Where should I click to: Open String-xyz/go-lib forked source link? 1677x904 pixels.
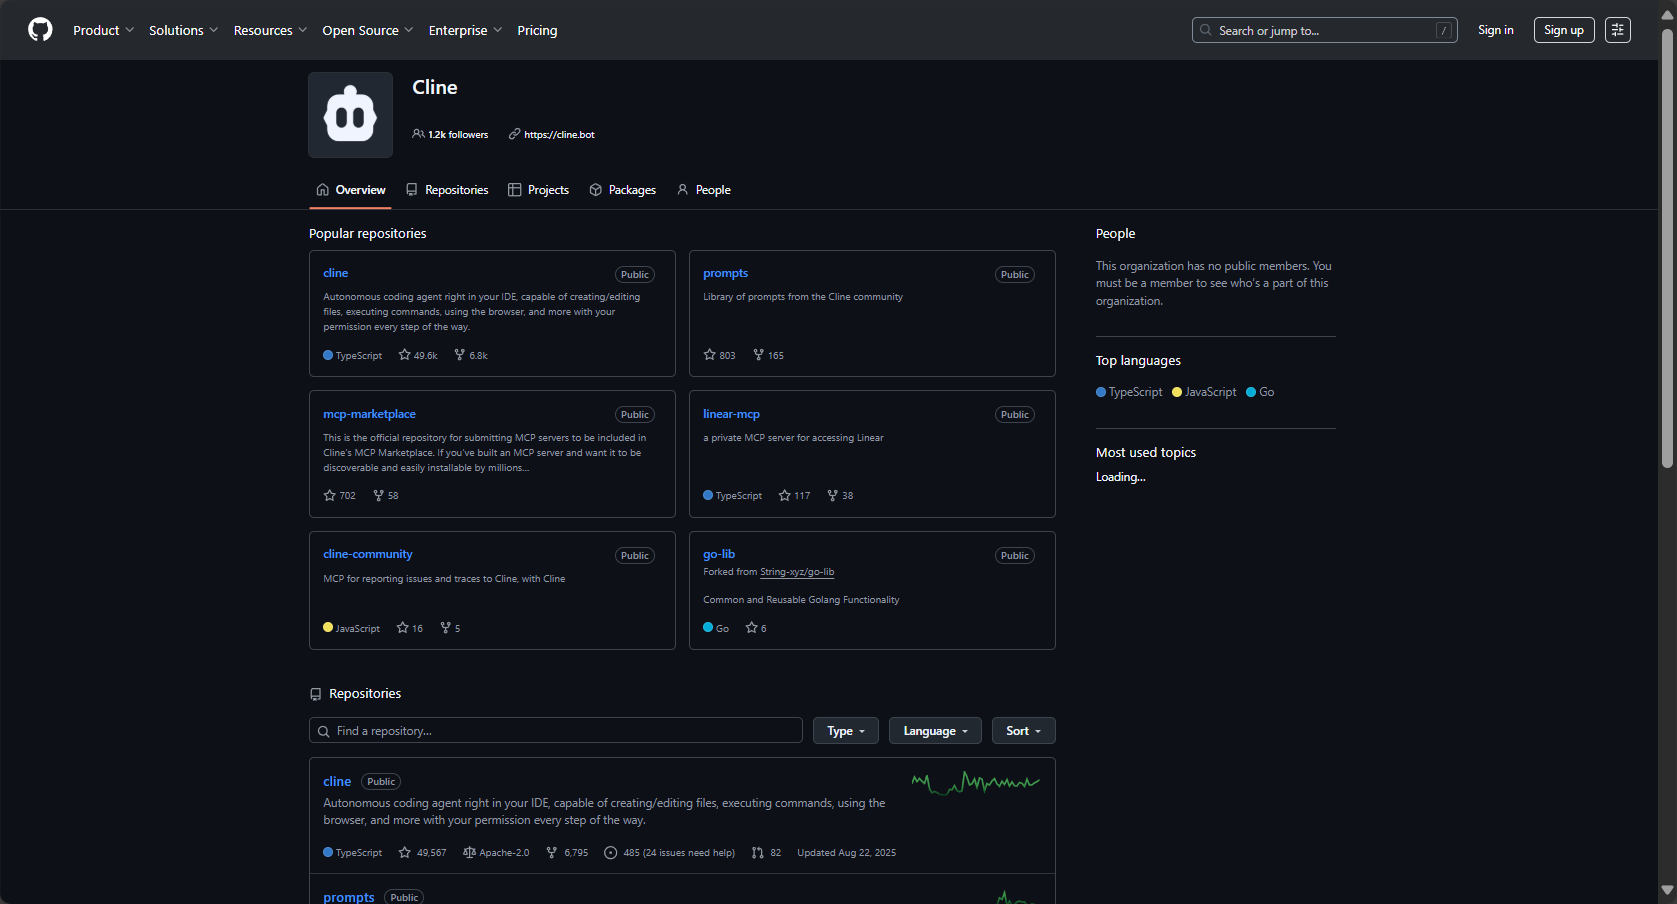[797, 572]
